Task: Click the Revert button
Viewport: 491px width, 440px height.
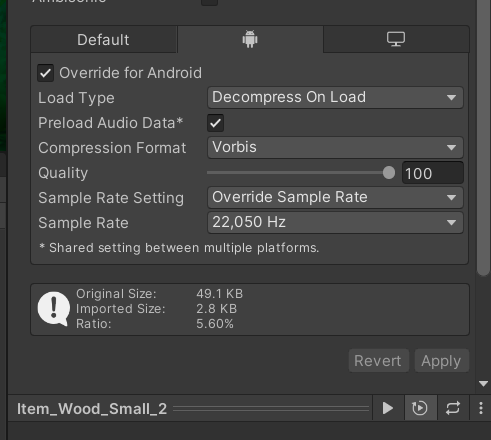Action: pyautogui.click(x=379, y=361)
